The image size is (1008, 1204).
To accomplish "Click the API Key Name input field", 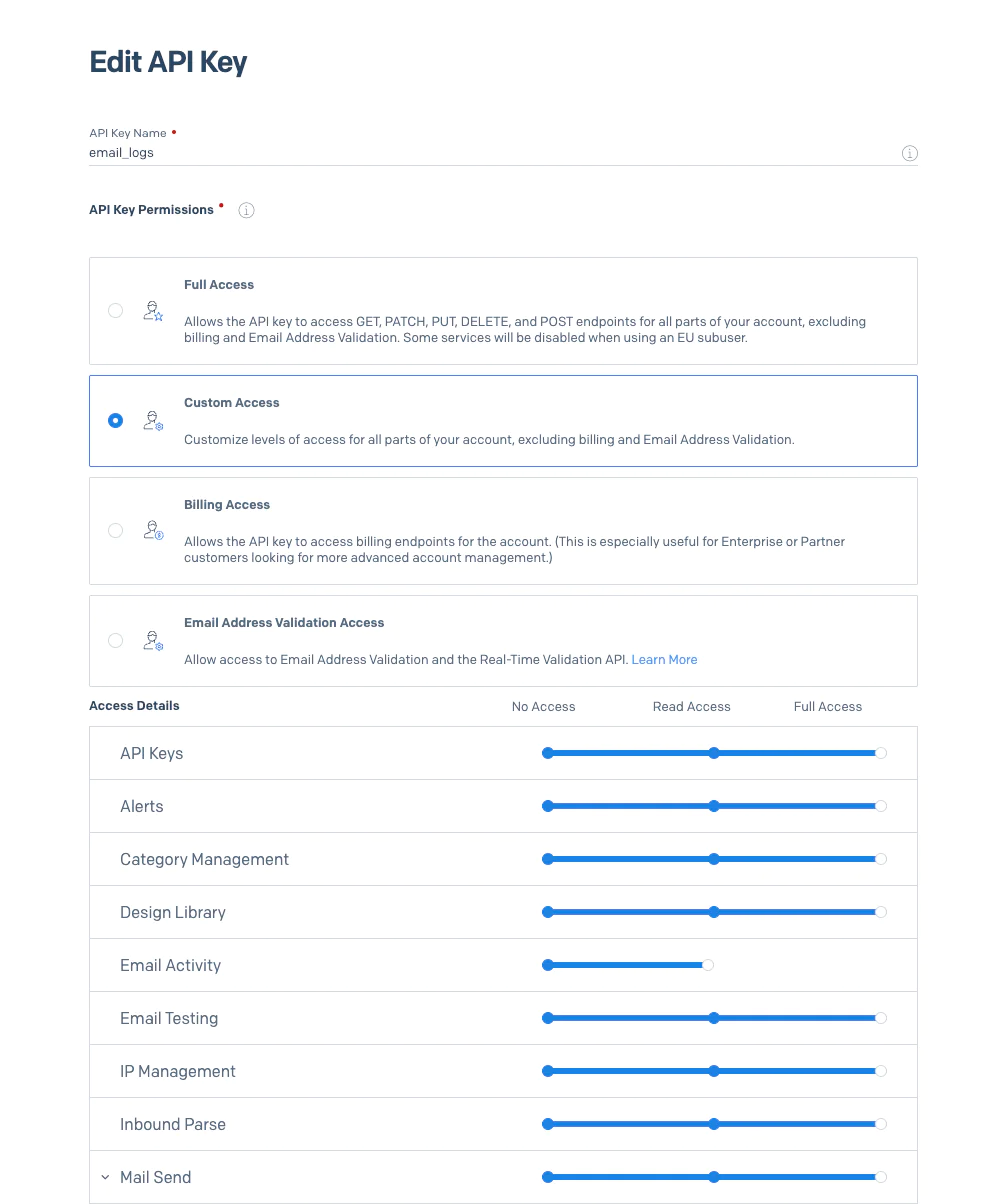I will pos(490,153).
